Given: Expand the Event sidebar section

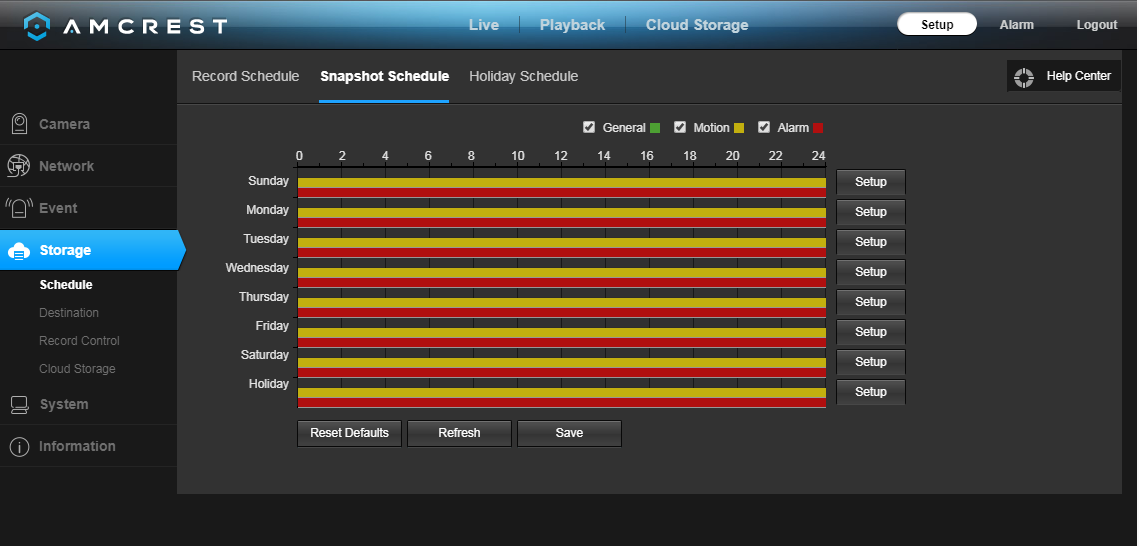Looking at the screenshot, I should 88,208.
